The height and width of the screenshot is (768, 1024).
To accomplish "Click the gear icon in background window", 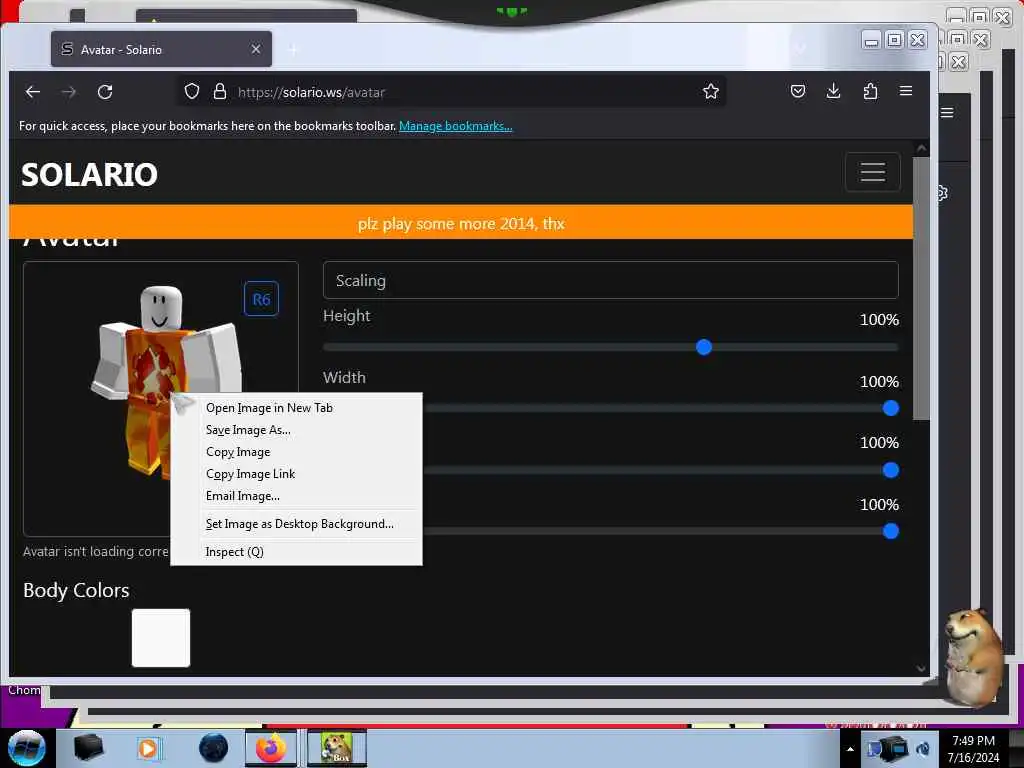I will [x=942, y=193].
